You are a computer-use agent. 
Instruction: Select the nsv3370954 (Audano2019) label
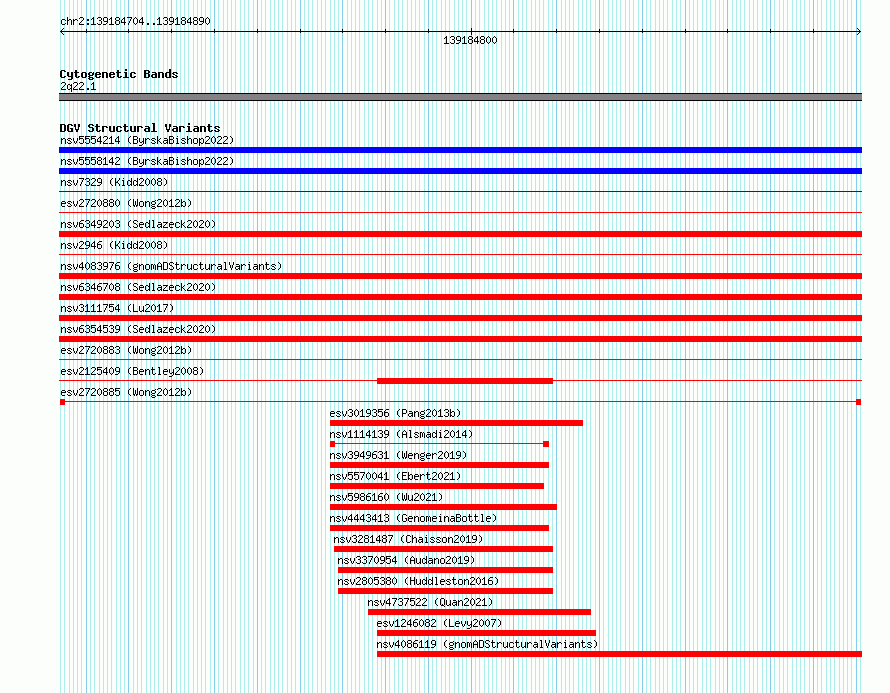click(406, 560)
